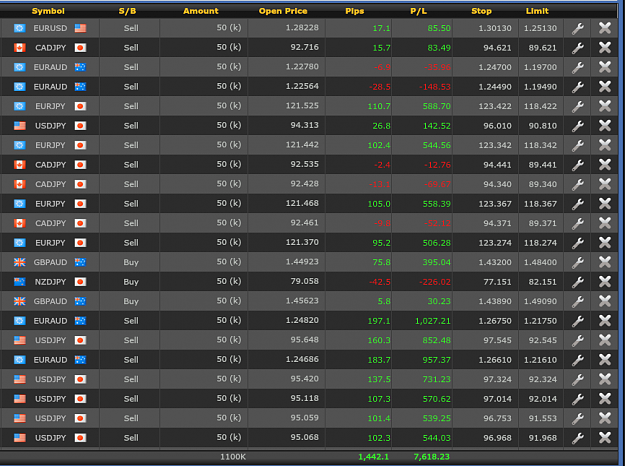Viewport: 625px width, 466px height.
Task: Click stop value 77.151 for NZDJPY
Action: click(x=497, y=282)
